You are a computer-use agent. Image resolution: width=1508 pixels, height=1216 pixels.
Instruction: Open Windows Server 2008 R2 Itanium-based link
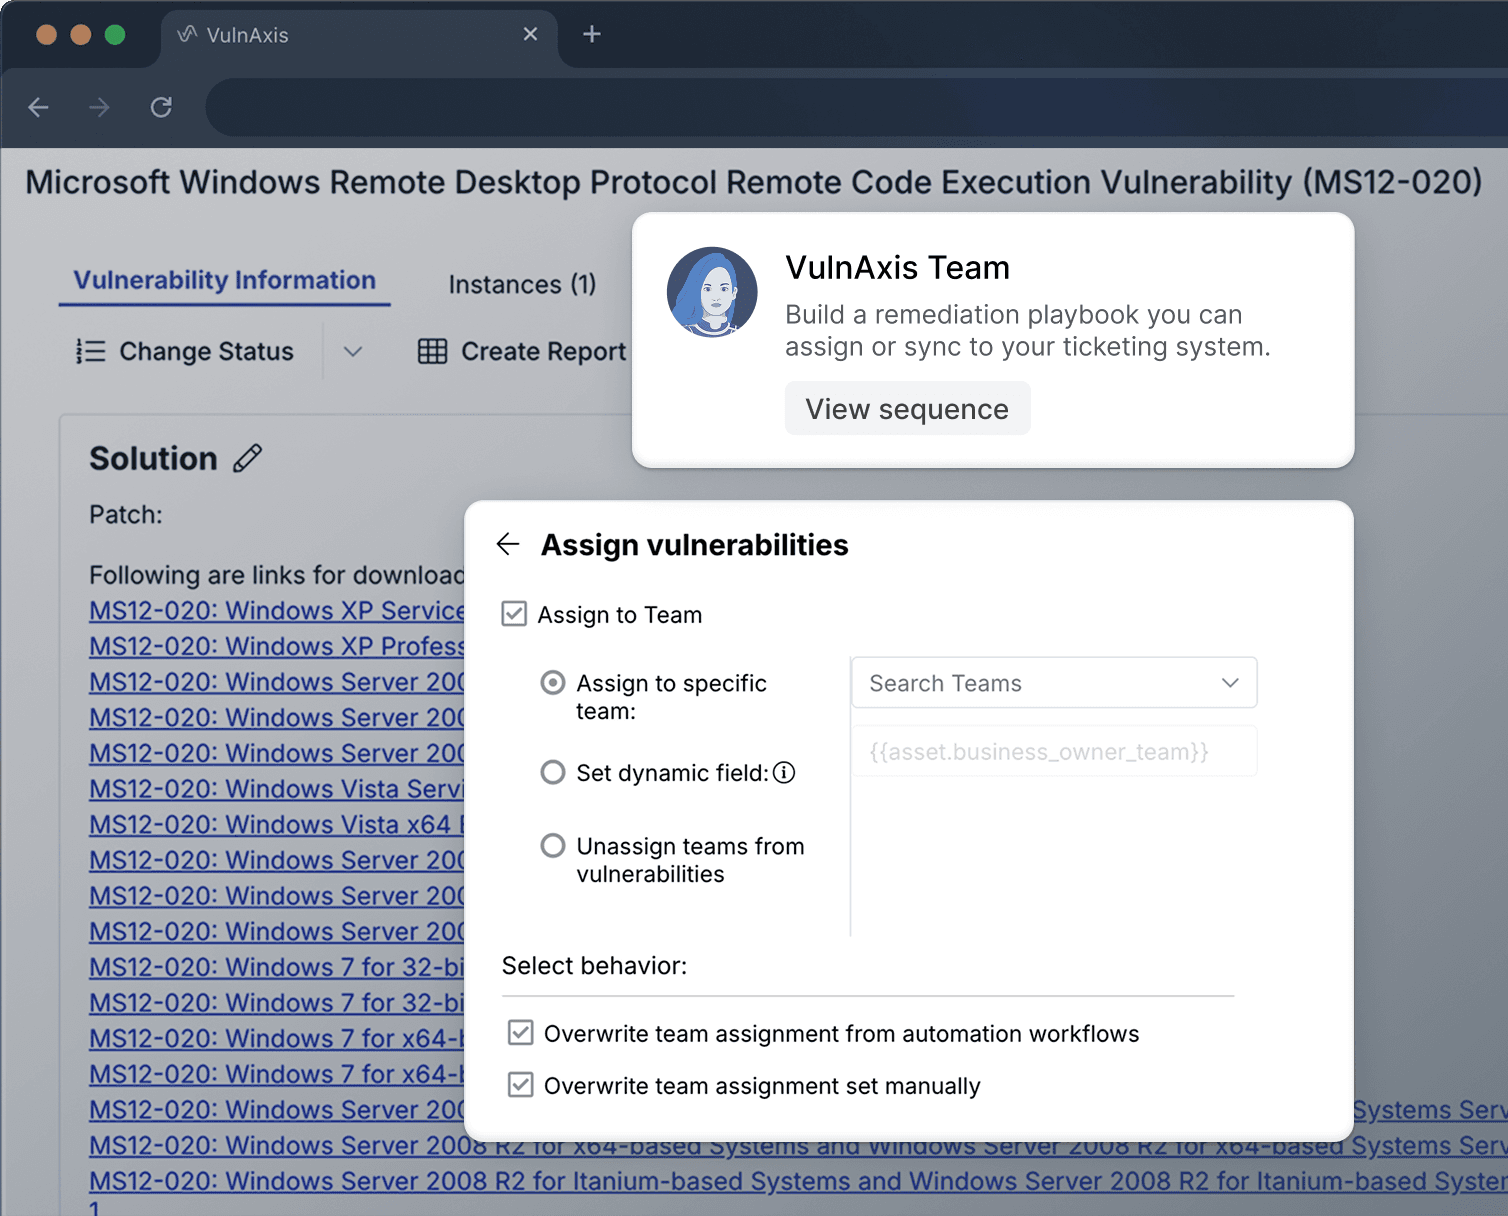pyautogui.click(x=798, y=1182)
